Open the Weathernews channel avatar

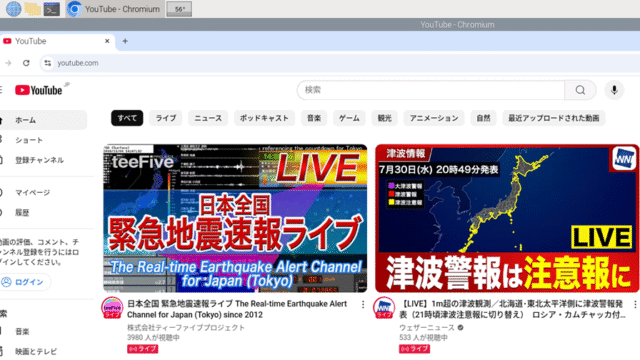(384, 308)
